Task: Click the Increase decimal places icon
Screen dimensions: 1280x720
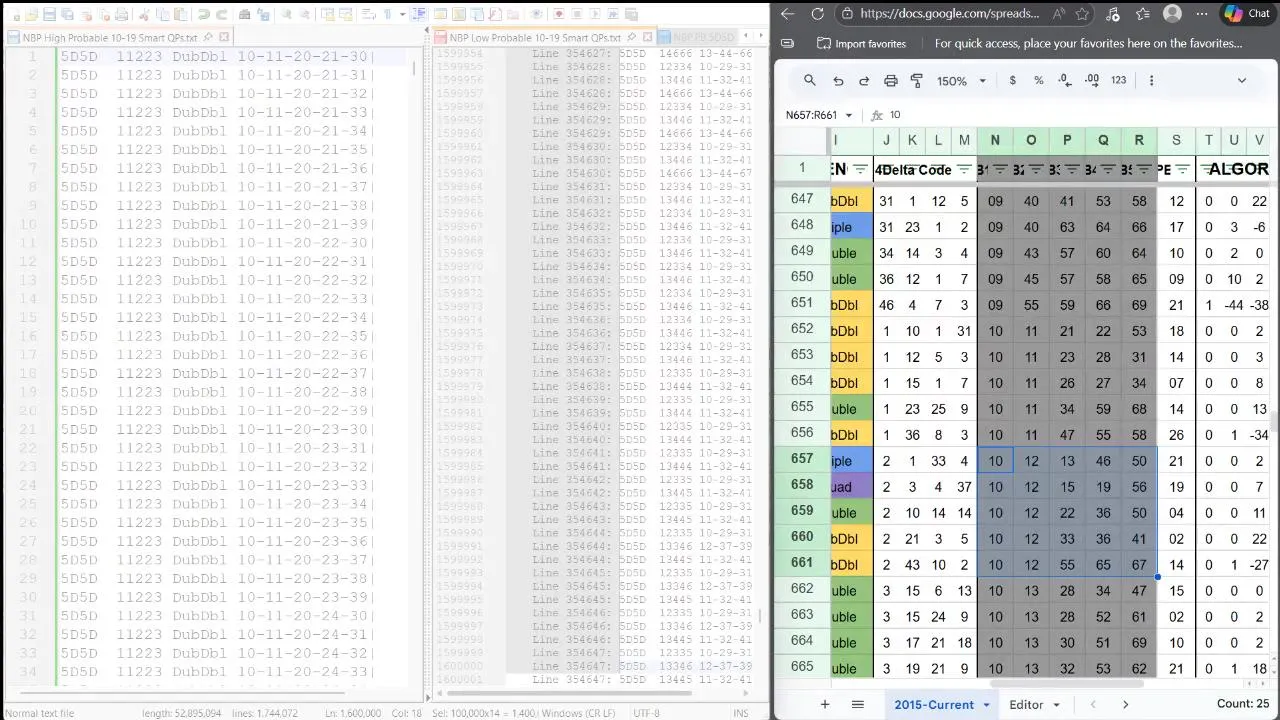Action: [x=1091, y=80]
